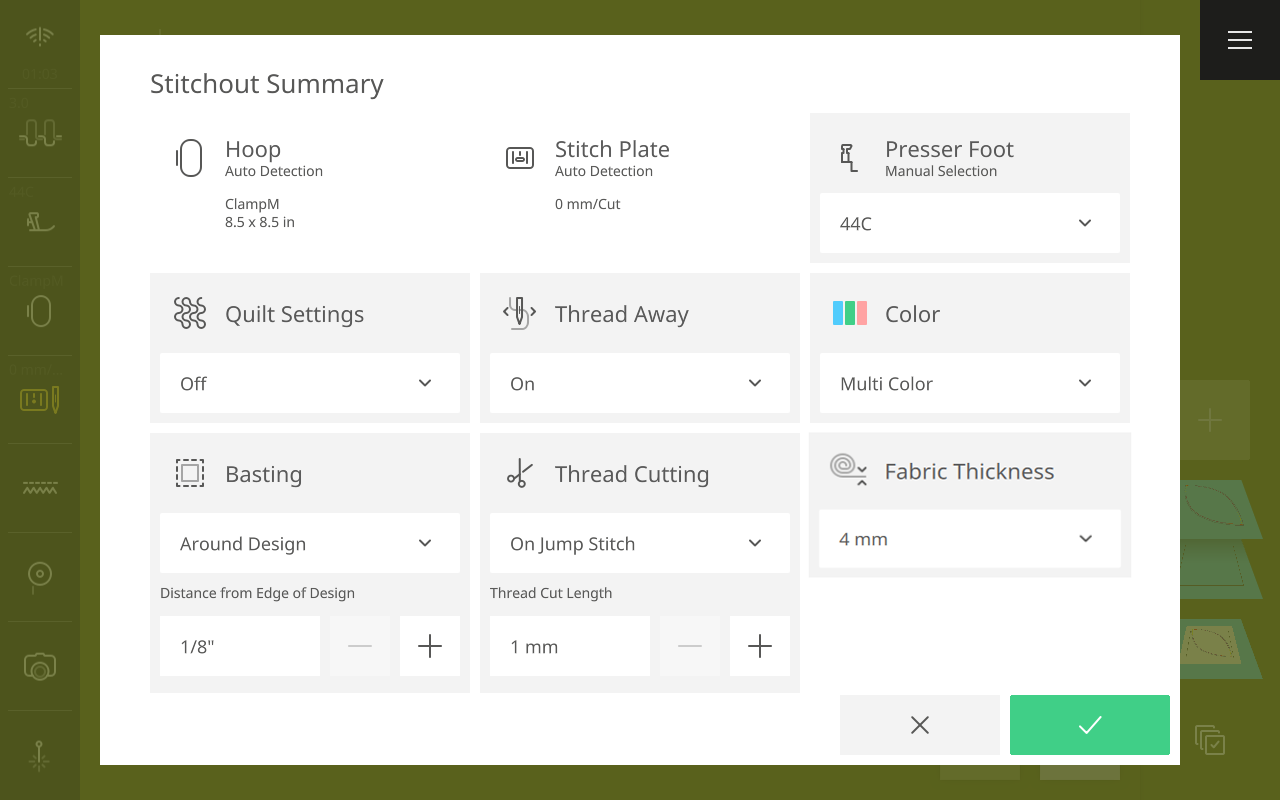Viewport: 1280px width, 800px height.
Task: Increase Distance from Edge of Design
Action: click(x=430, y=646)
